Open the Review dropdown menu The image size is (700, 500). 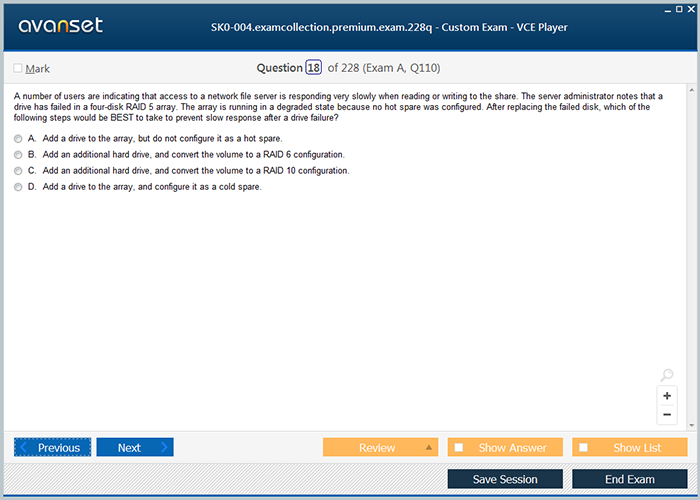click(380, 447)
